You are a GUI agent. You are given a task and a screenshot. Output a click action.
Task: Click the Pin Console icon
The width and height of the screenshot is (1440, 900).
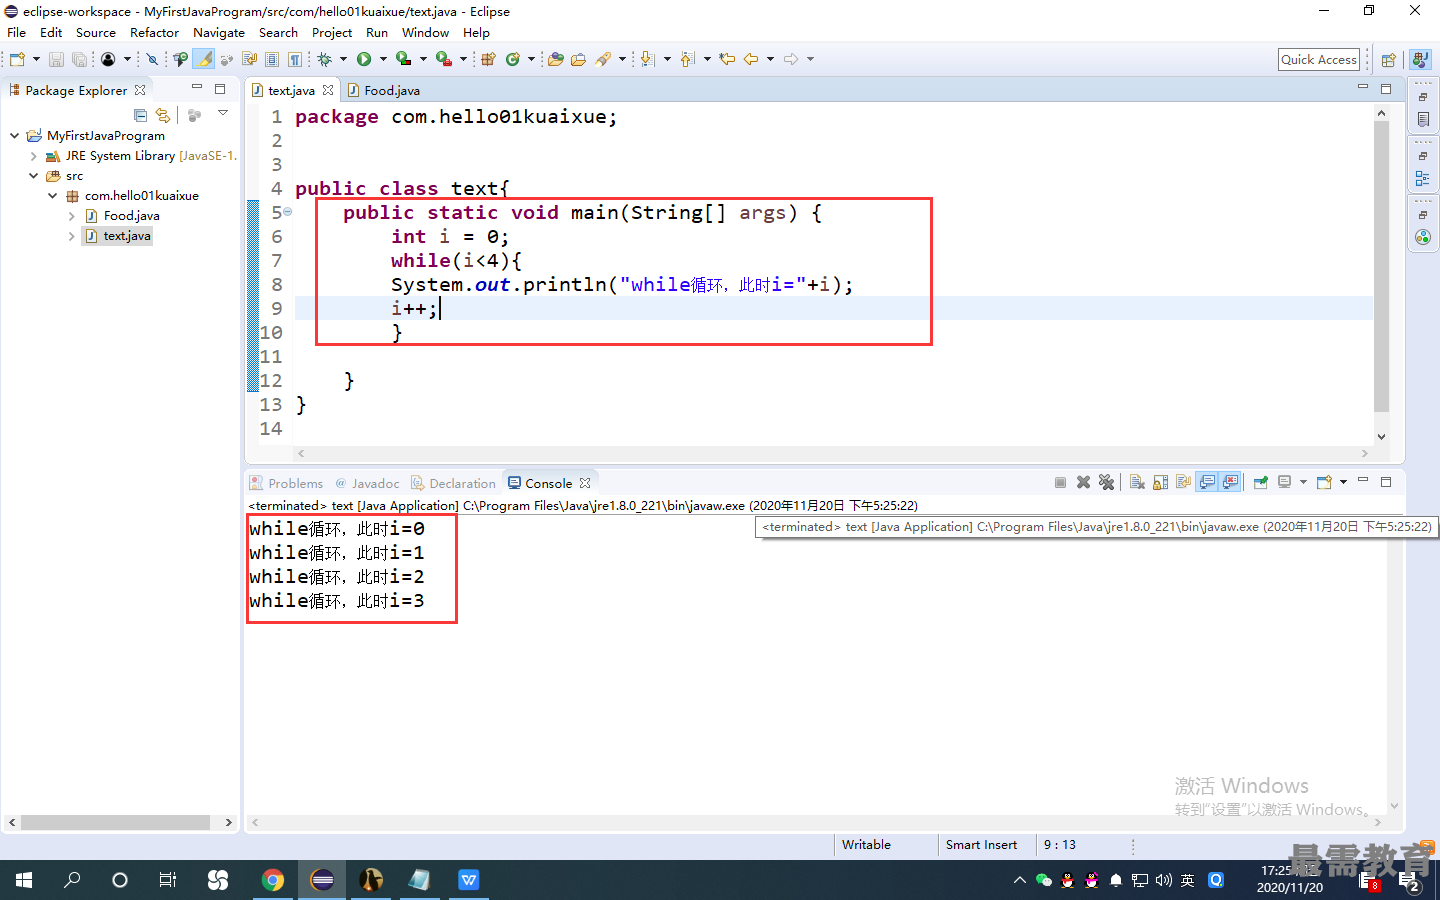pyautogui.click(x=1260, y=482)
